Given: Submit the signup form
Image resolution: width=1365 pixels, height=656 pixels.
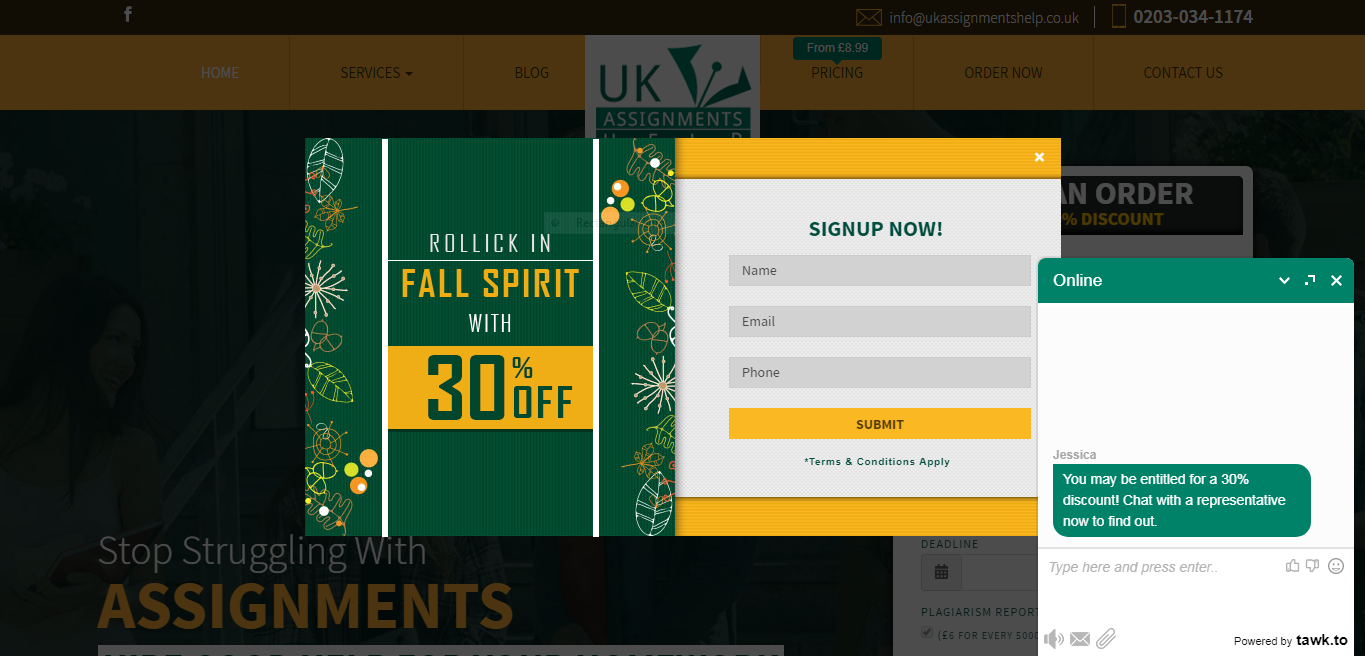Looking at the screenshot, I should tap(880, 424).
